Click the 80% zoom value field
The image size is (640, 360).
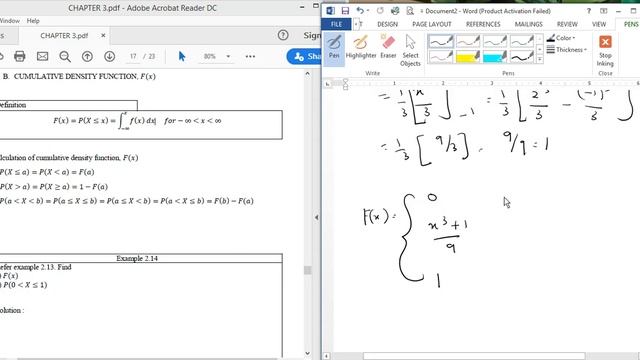pyautogui.click(x=210, y=56)
